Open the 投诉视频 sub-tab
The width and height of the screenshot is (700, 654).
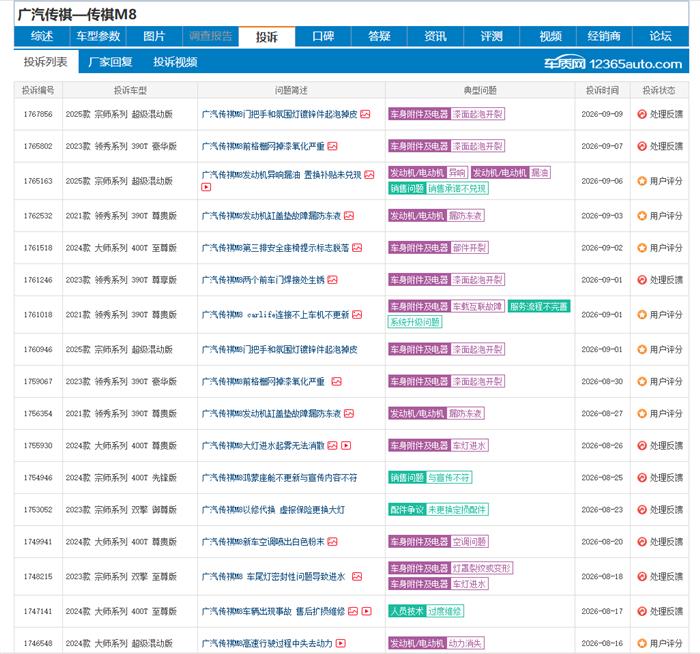pos(175,62)
